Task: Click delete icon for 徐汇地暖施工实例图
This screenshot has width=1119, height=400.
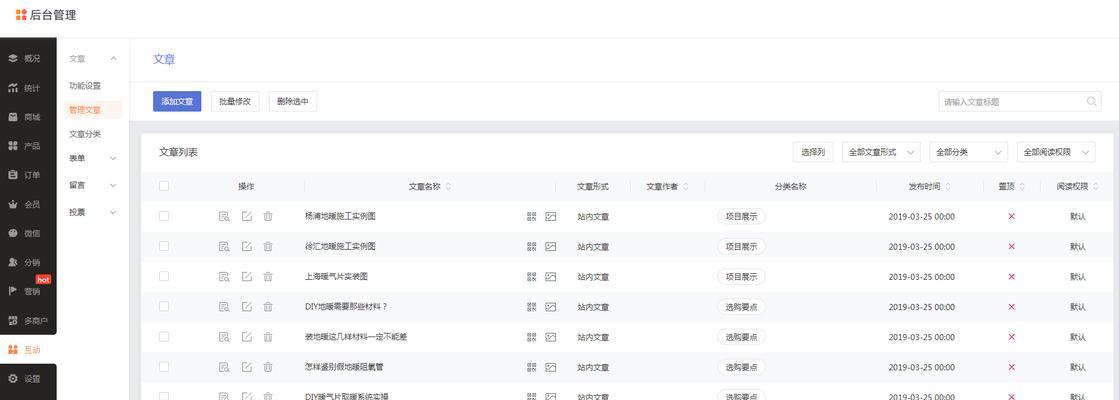Action: coord(268,246)
